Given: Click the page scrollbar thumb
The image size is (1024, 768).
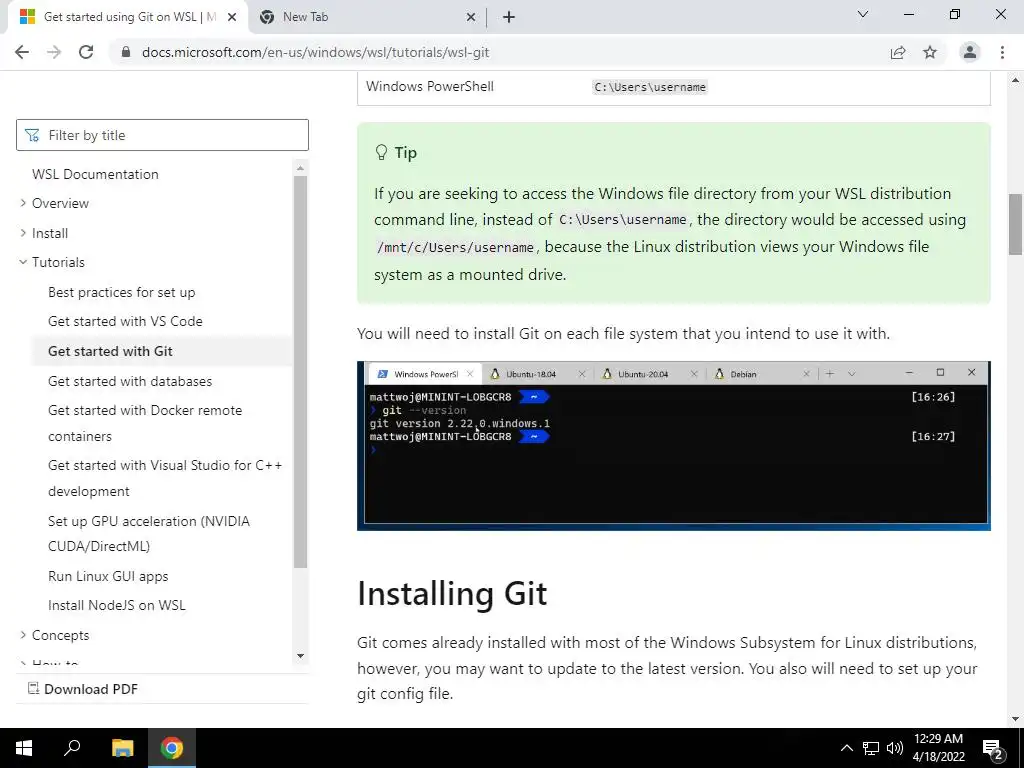Looking at the screenshot, I should coord(1015,224).
